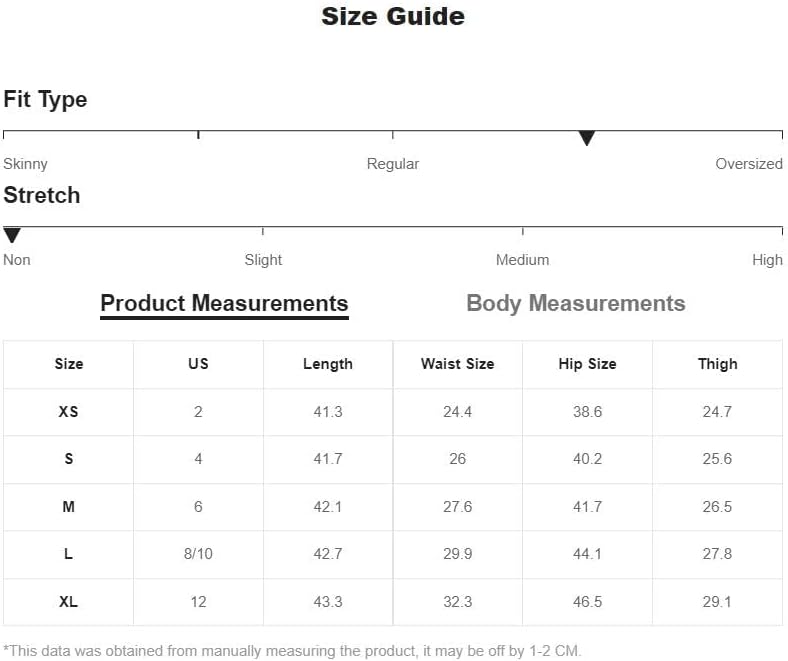Click the 8/10 US size cell
This screenshot has height=661, width=788.
coord(198,554)
